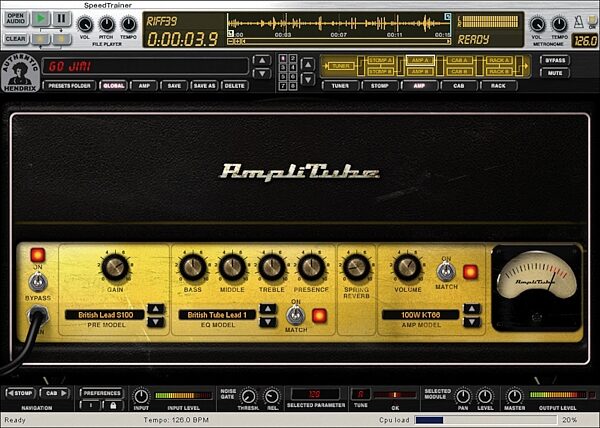Screen dimensions: 600x428
Task: Set loop end marker button B
Action: [x=61, y=39]
